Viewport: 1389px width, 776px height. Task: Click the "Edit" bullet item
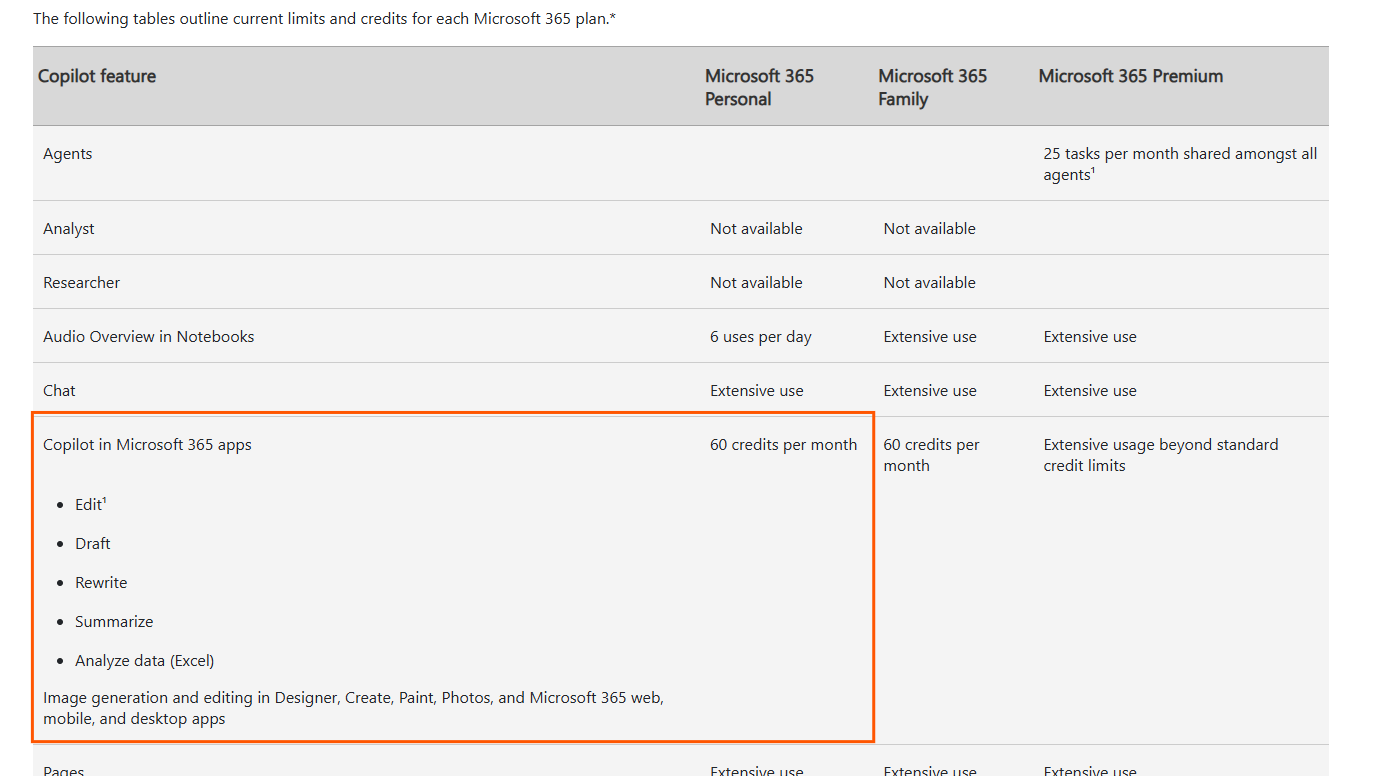tap(90, 505)
